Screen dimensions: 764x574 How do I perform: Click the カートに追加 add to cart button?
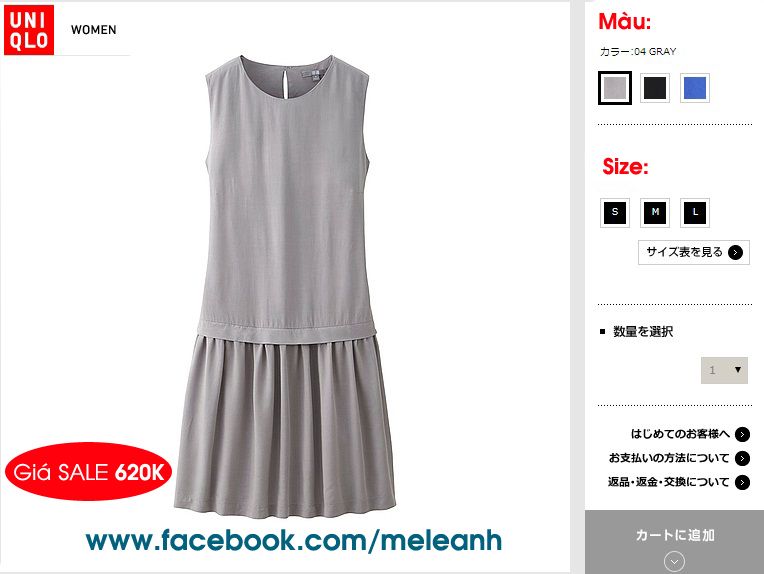674,542
